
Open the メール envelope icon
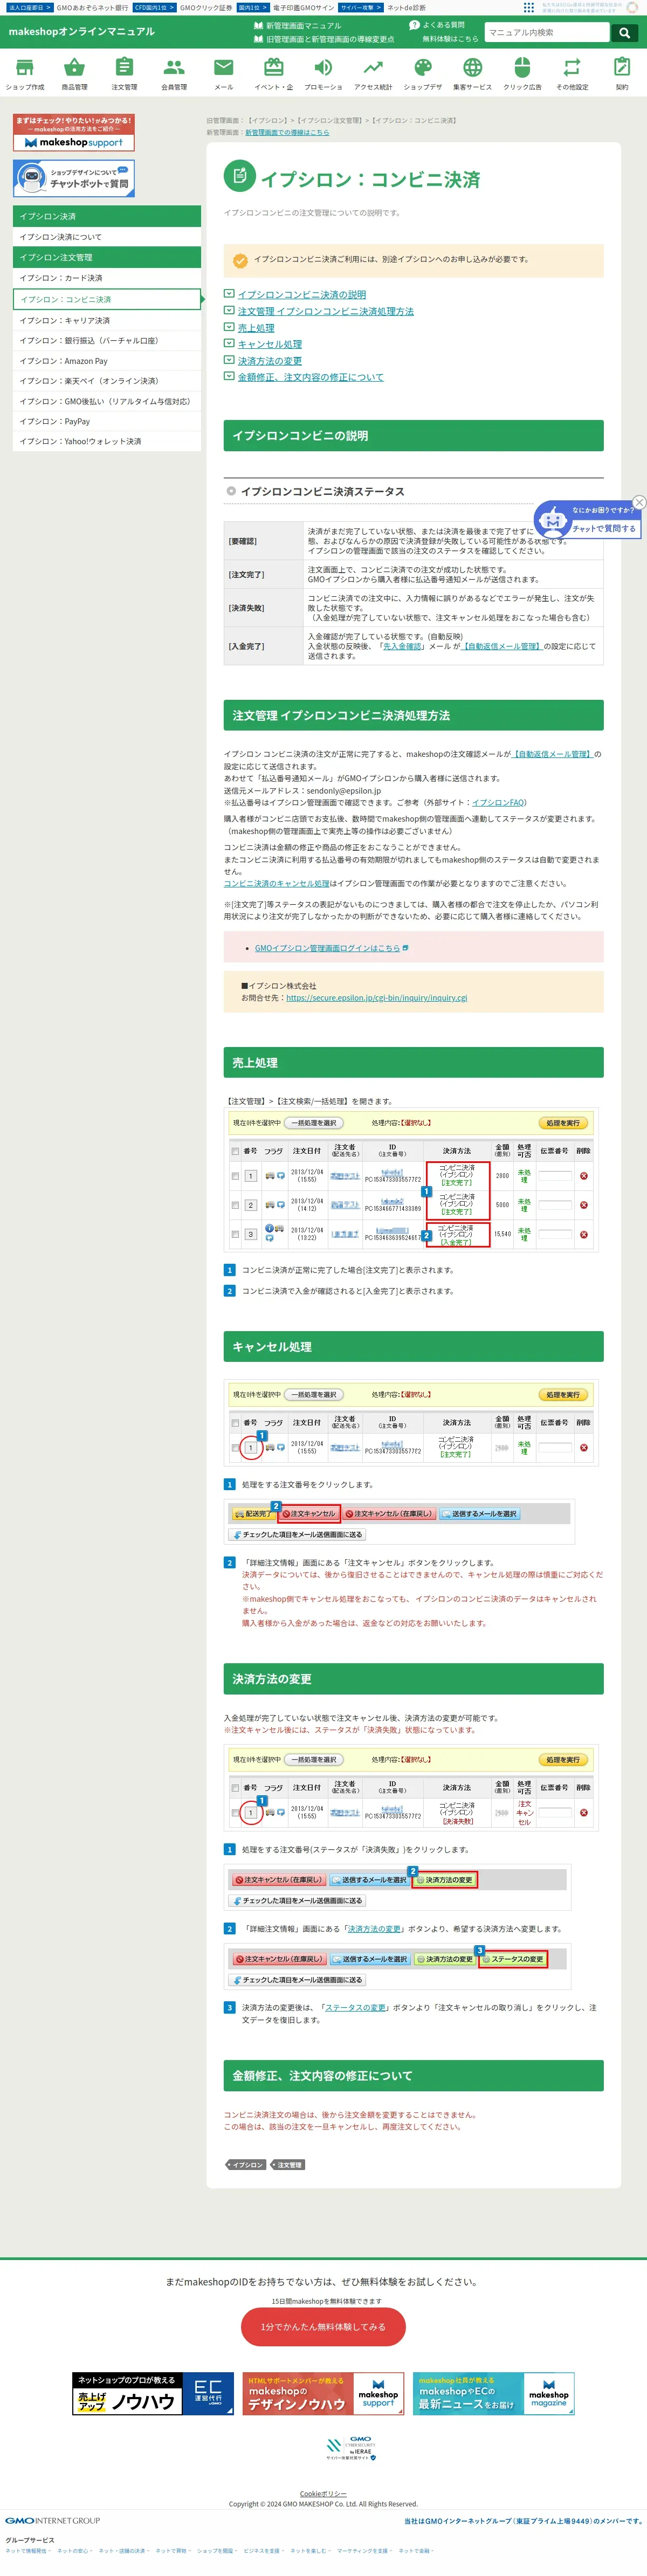[x=224, y=68]
